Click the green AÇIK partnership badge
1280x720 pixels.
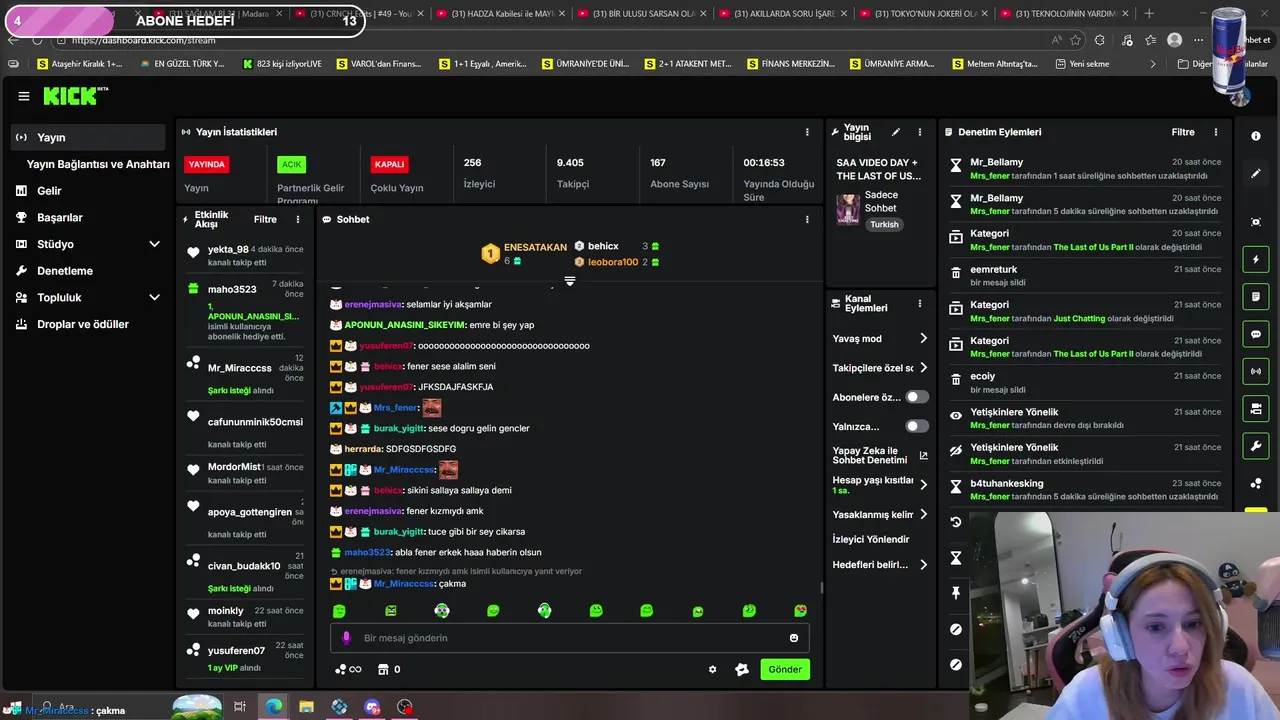coord(291,164)
